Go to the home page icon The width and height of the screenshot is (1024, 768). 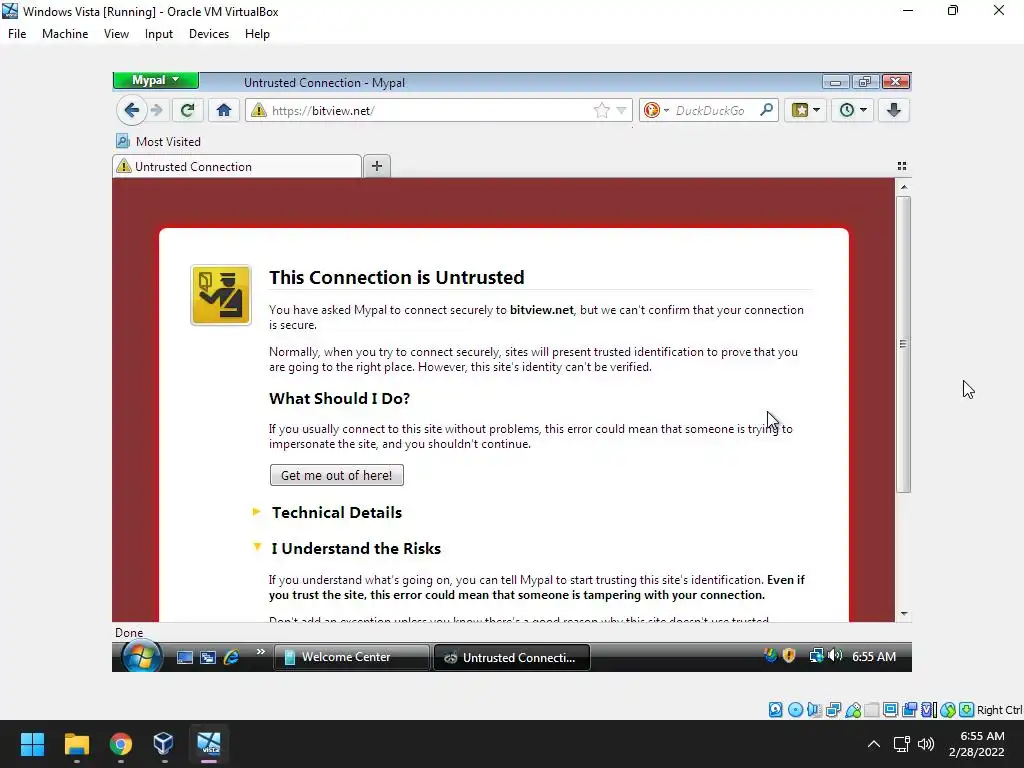tap(223, 110)
